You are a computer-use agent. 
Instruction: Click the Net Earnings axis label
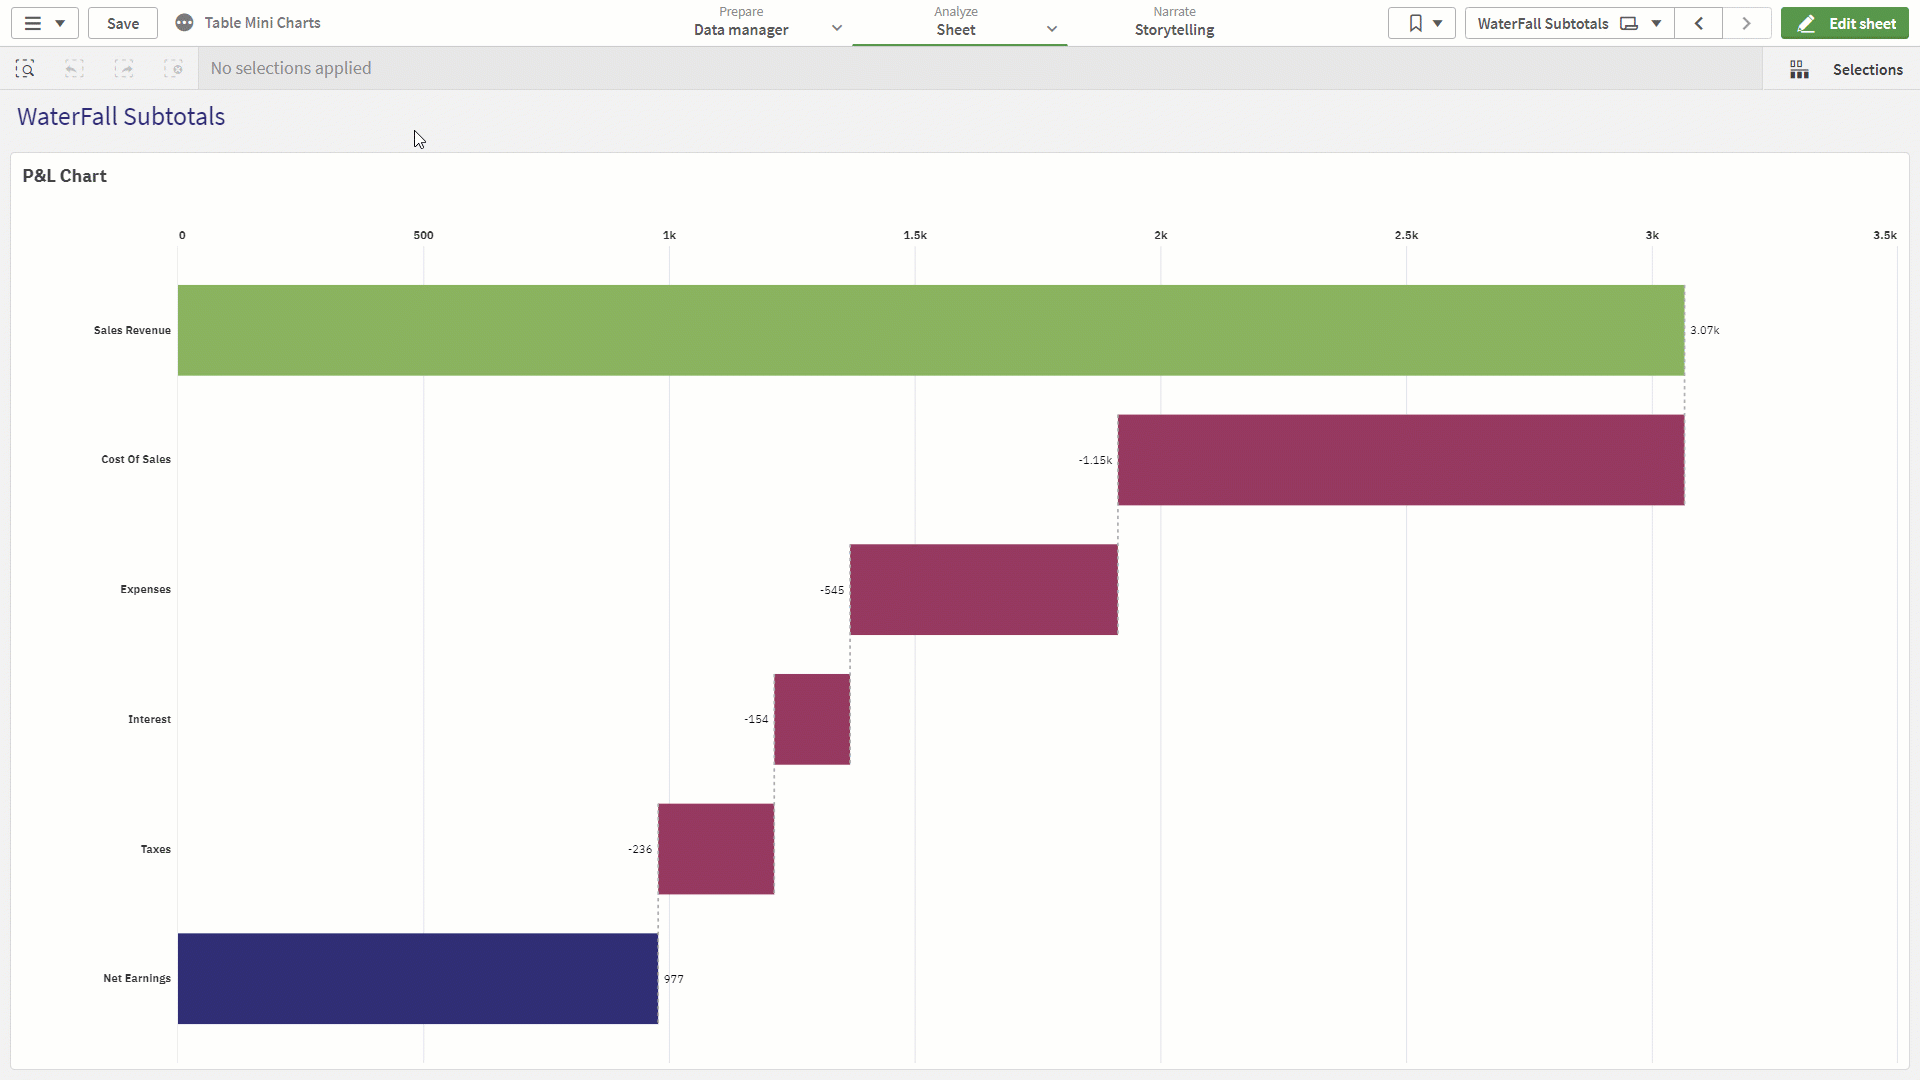coord(137,978)
